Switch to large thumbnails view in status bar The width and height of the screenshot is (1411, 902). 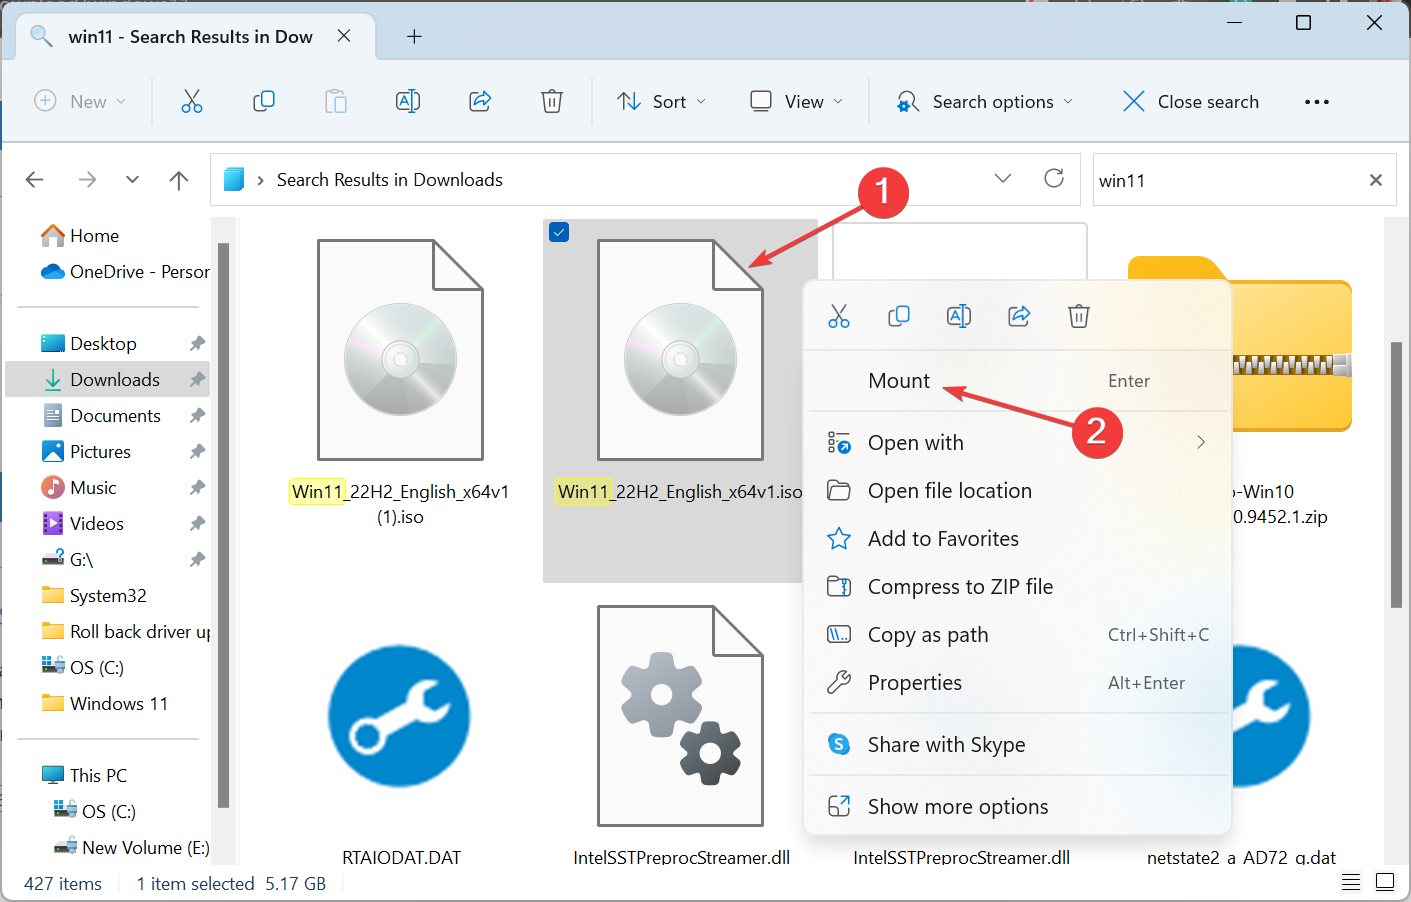tap(1385, 882)
